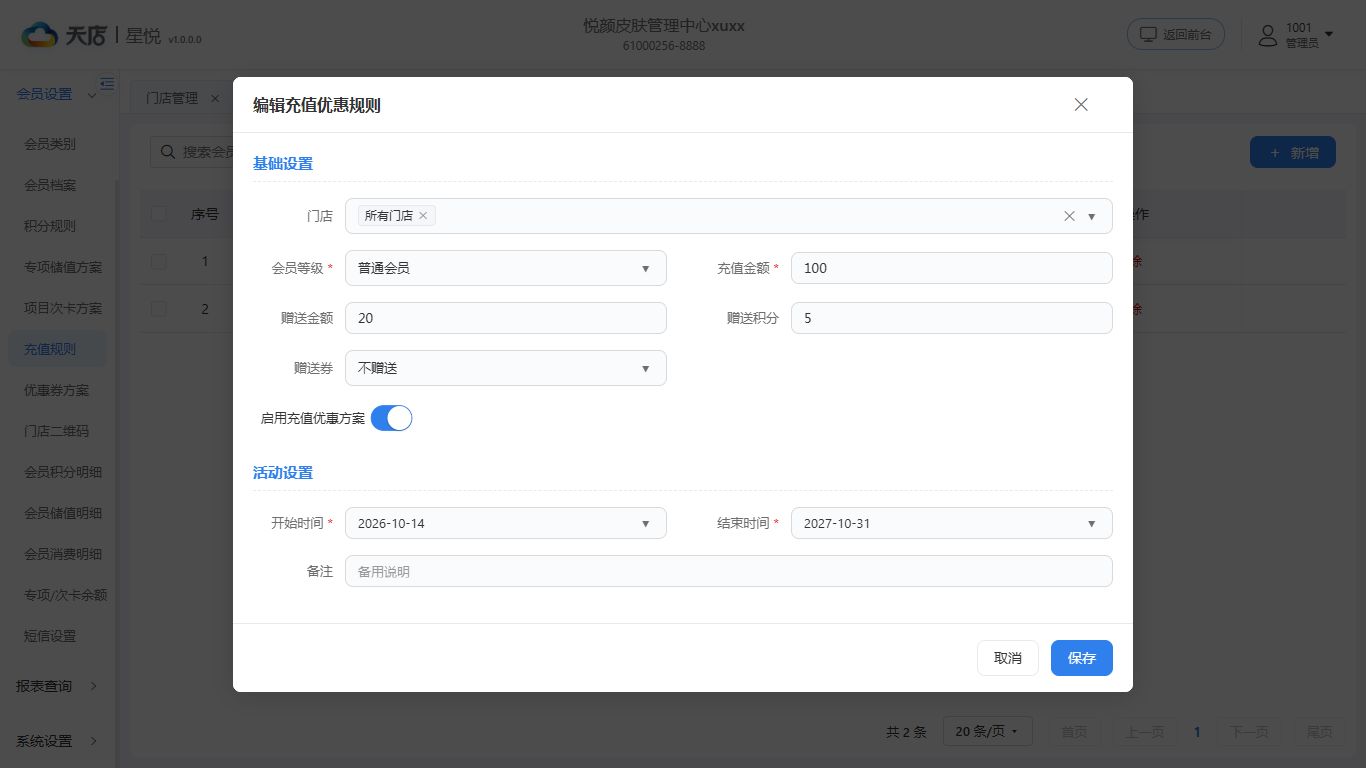Expand the 报表查询 menu section
This screenshot has width=1366, height=768.
click(57, 686)
